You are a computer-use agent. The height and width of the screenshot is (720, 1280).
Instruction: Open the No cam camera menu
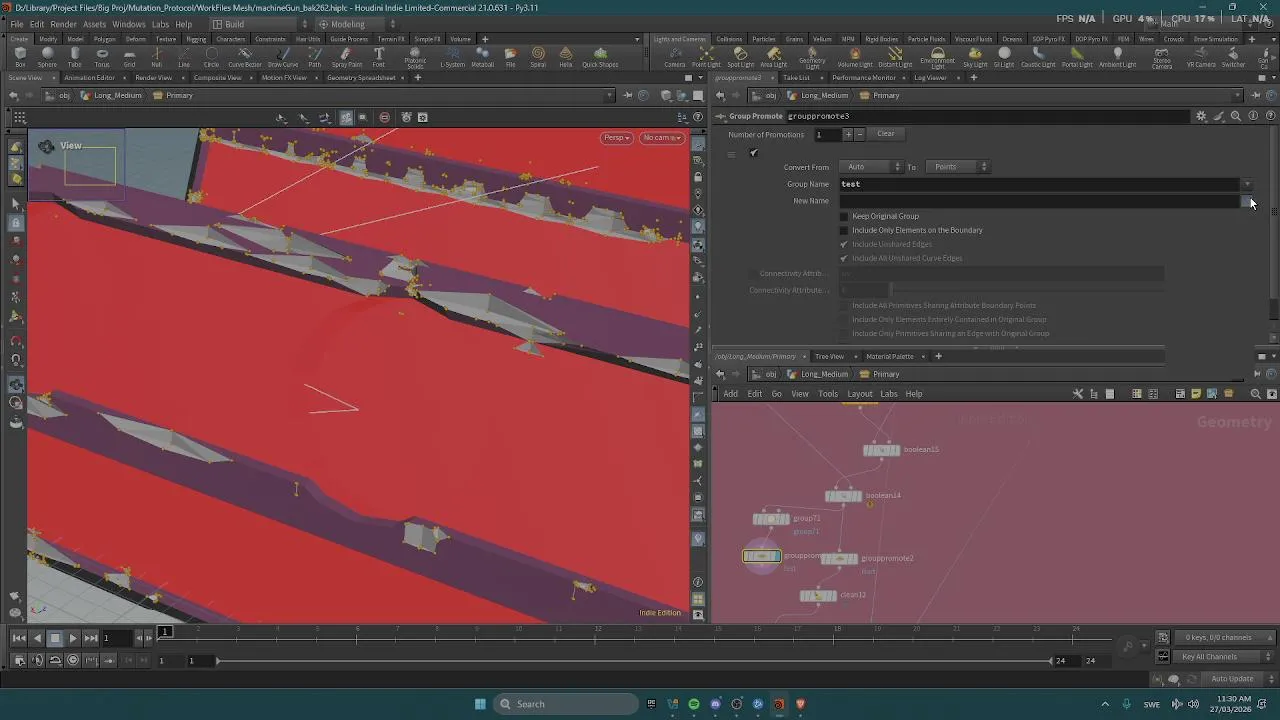coord(662,137)
